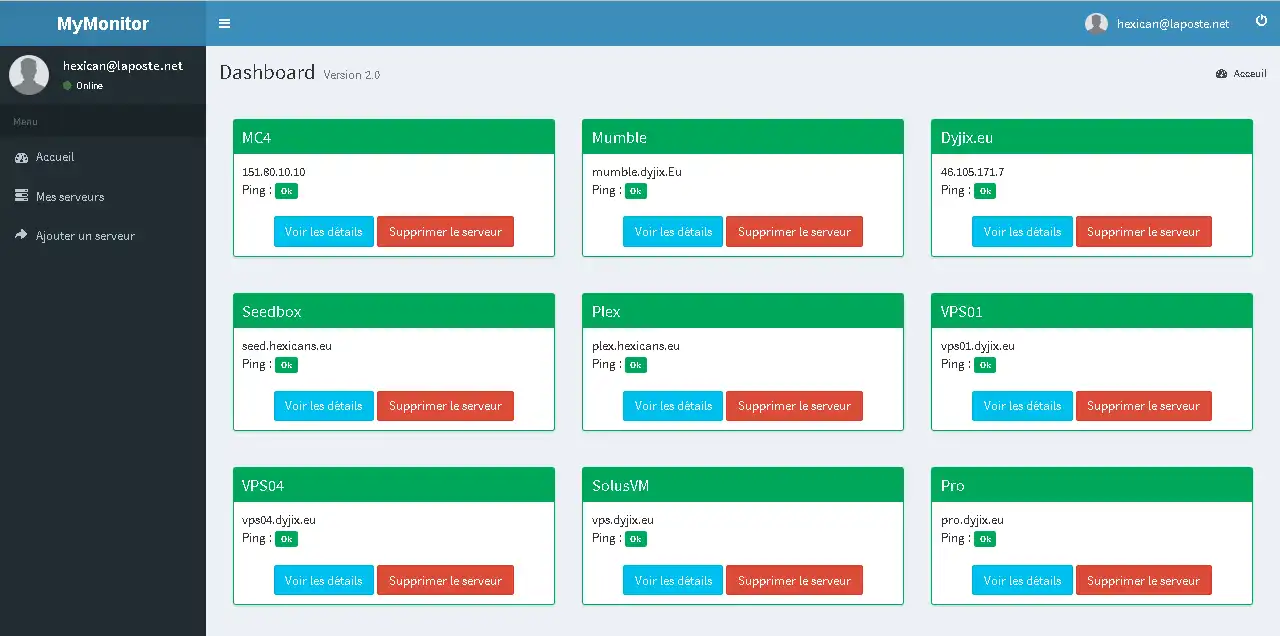
Task: Delete the Seedbox server
Action: [445, 406]
